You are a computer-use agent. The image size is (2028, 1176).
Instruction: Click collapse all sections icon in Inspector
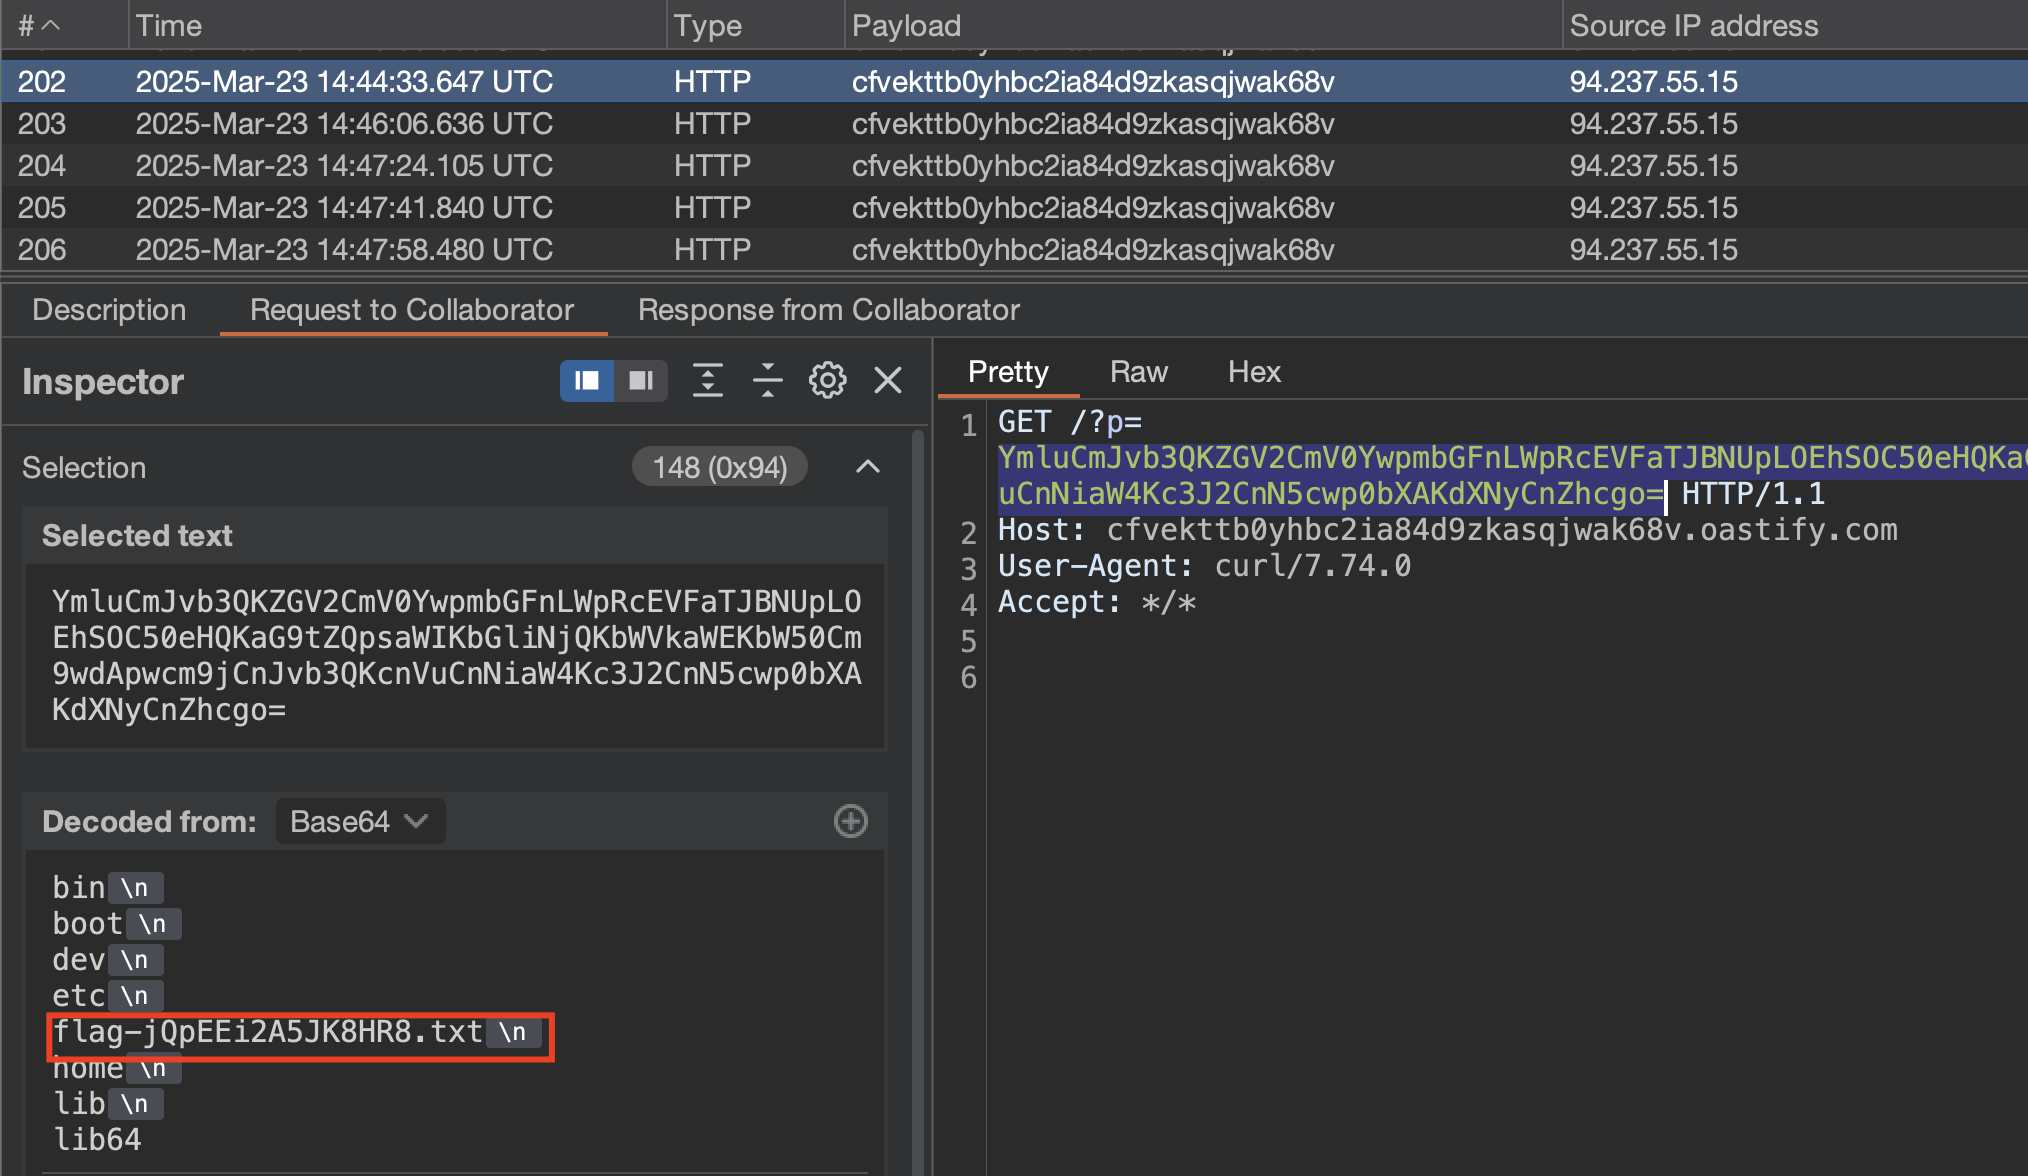[x=767, y=381]
